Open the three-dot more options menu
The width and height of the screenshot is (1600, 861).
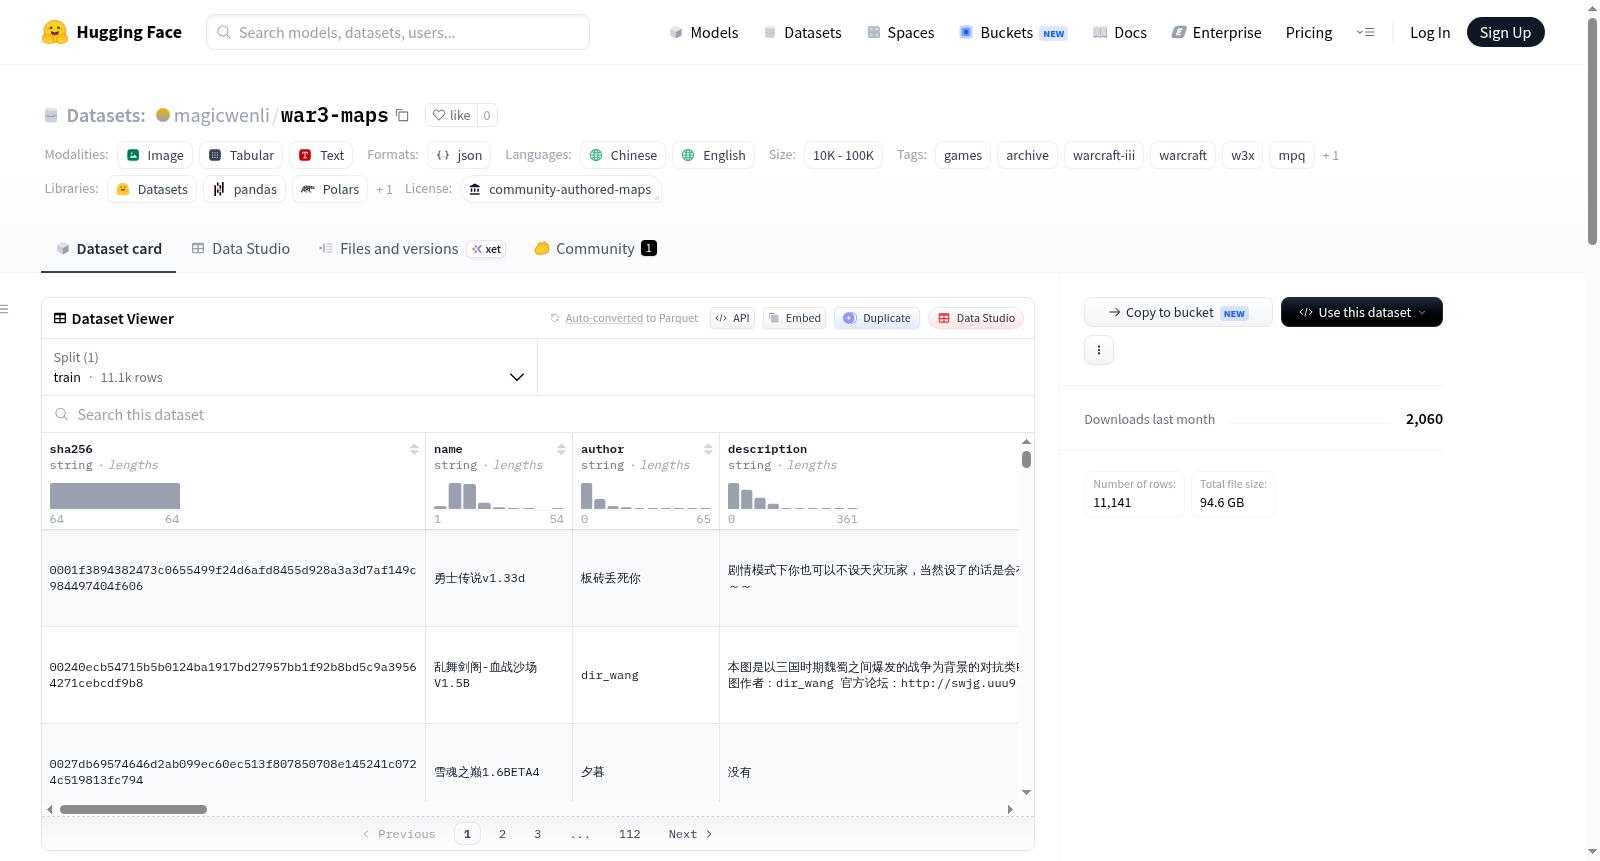tap(1099, 350)
